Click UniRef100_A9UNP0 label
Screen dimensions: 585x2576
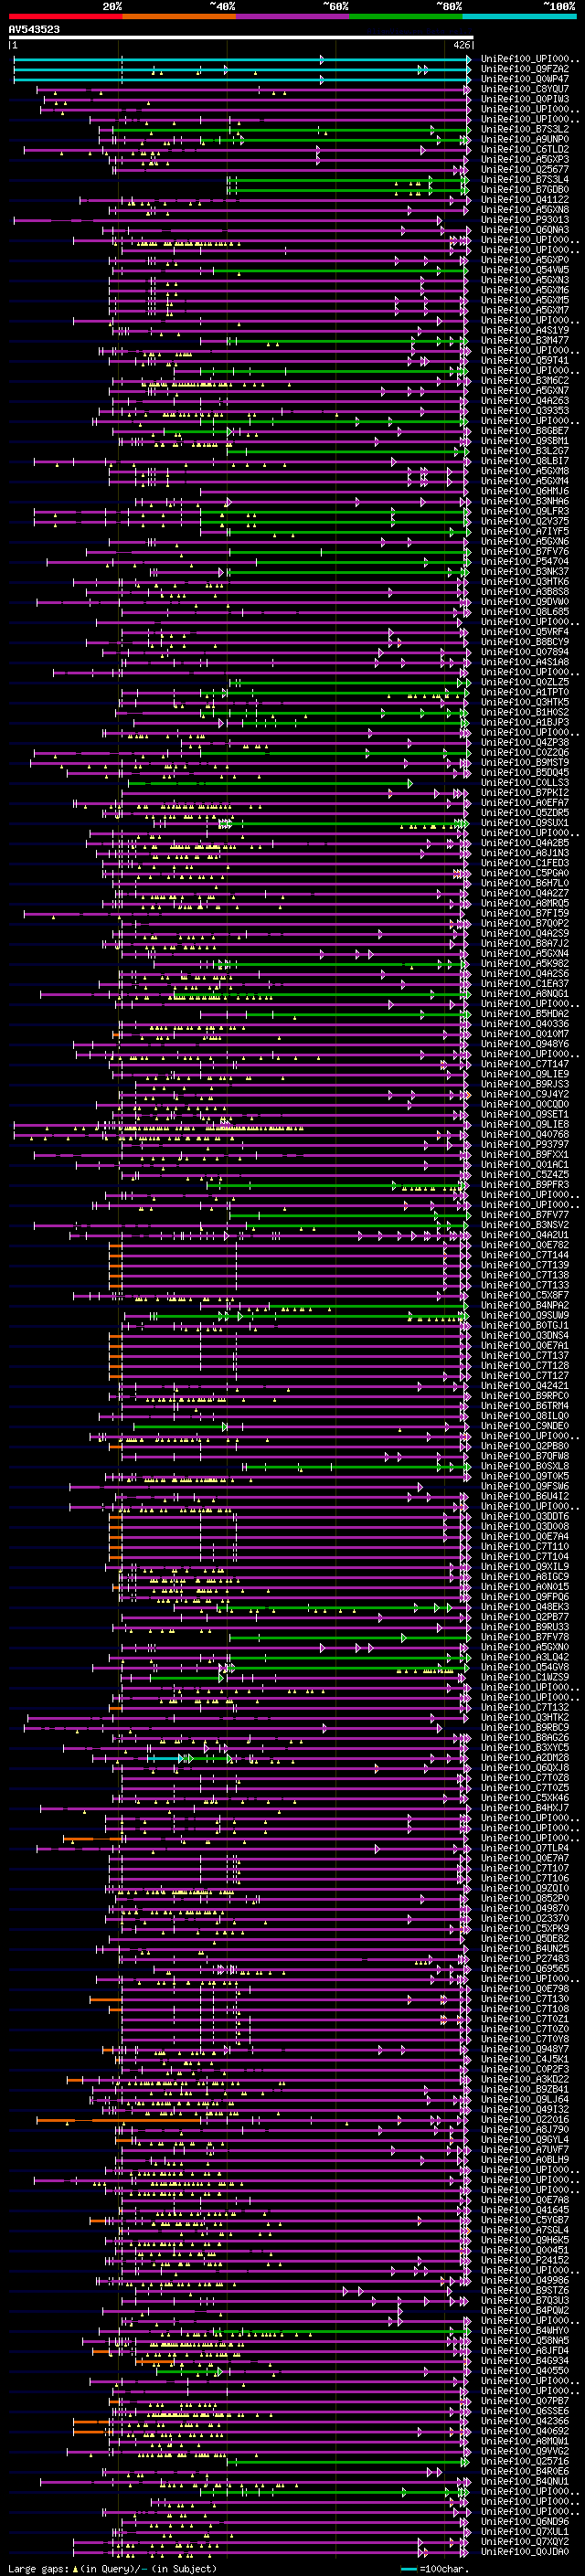tap(525, 139)
